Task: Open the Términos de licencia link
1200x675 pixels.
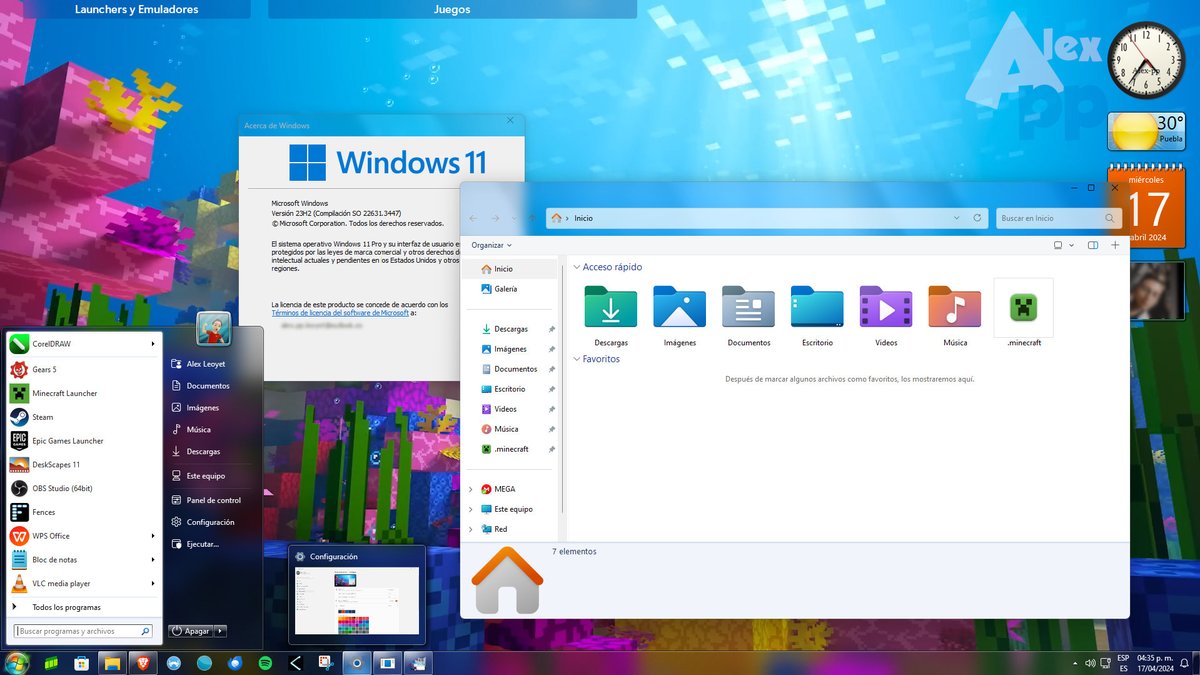Action: click(x=340, y=313)
